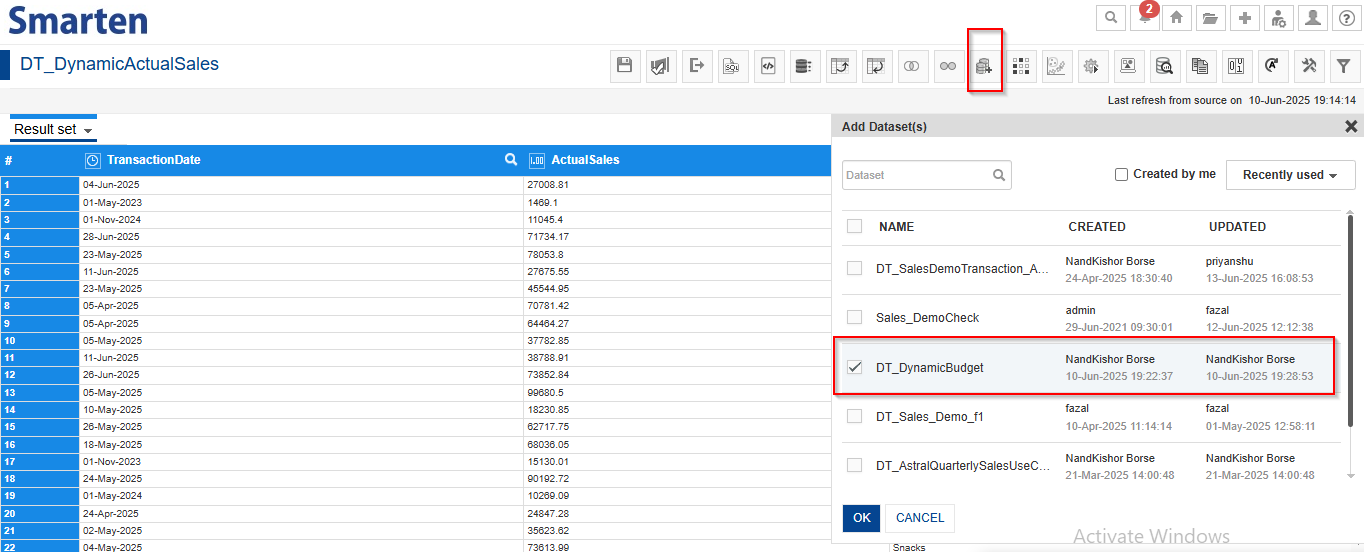
Task: Click the UPDATED column header
Action: (1237, 227)
